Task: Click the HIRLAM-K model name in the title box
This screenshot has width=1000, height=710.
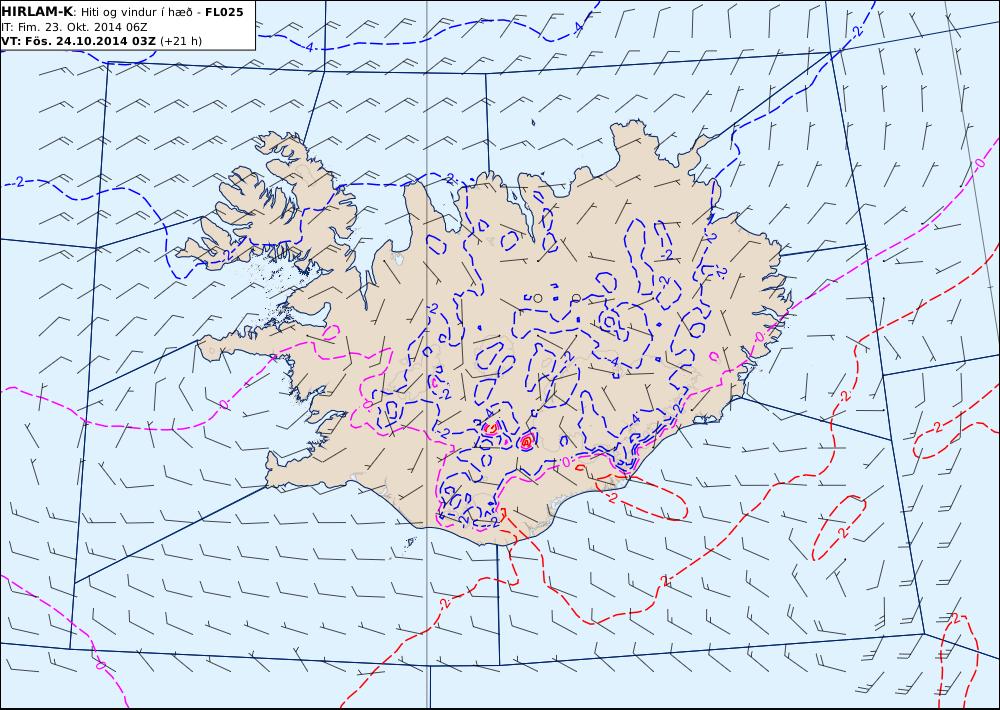Action: point(38,11)
